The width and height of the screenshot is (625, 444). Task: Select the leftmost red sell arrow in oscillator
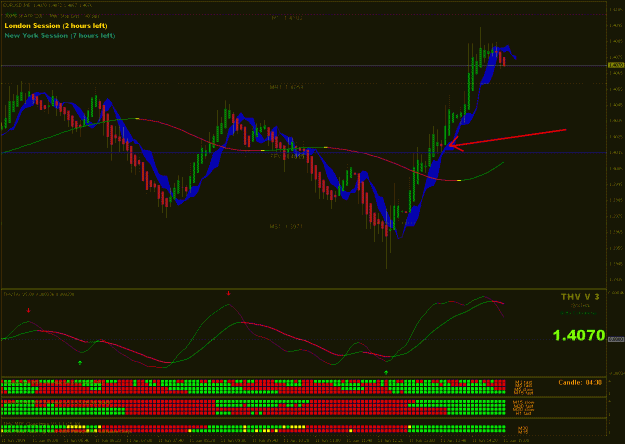click(x=28, y=310)
